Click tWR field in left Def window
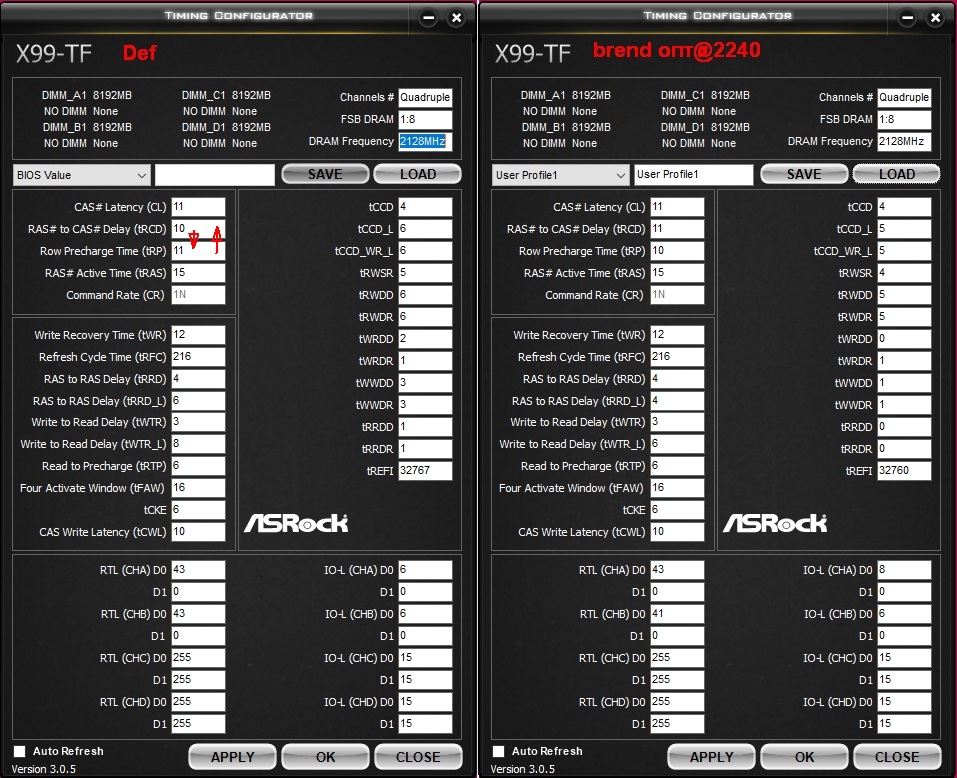The width and height of the screenshot is (957, 778). point(198,335)
